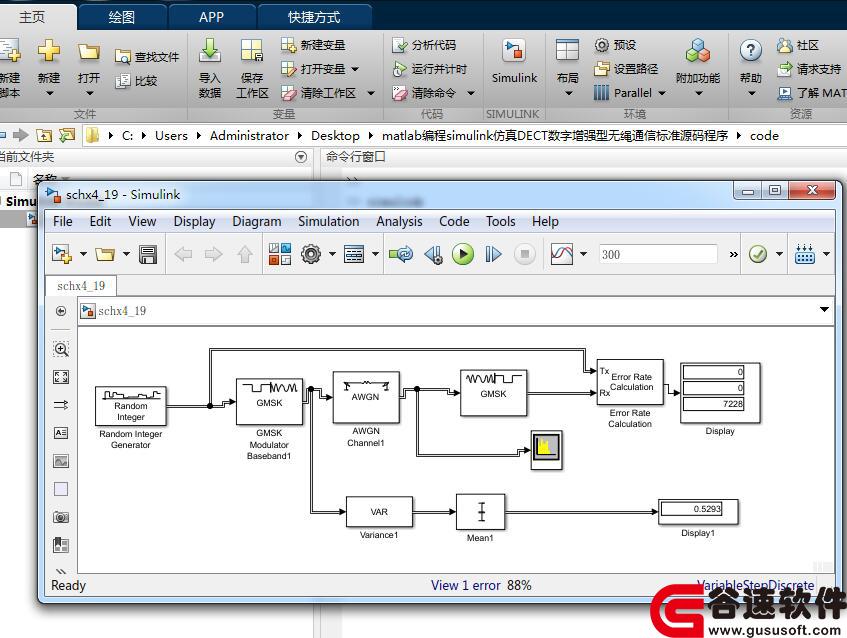
Task: Open the Library Browser icon
Action: (x=280, y=254)
